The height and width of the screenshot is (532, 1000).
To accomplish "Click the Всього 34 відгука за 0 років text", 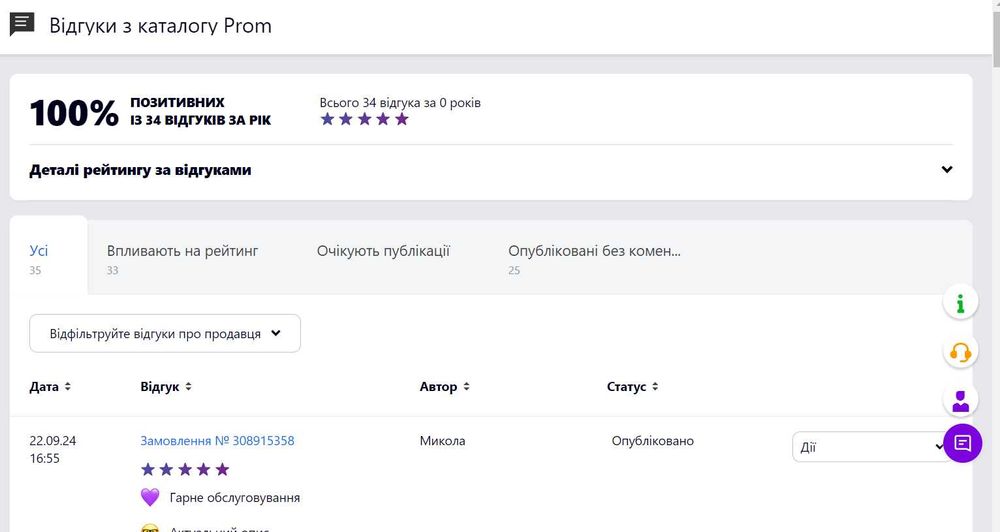I will click(x=400, y=103).
